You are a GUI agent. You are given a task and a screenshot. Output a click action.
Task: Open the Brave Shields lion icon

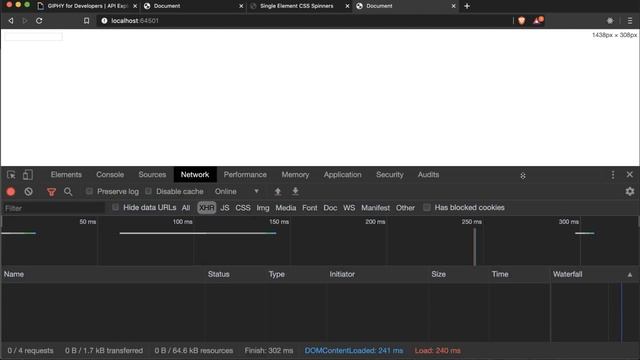coord(522,20)
